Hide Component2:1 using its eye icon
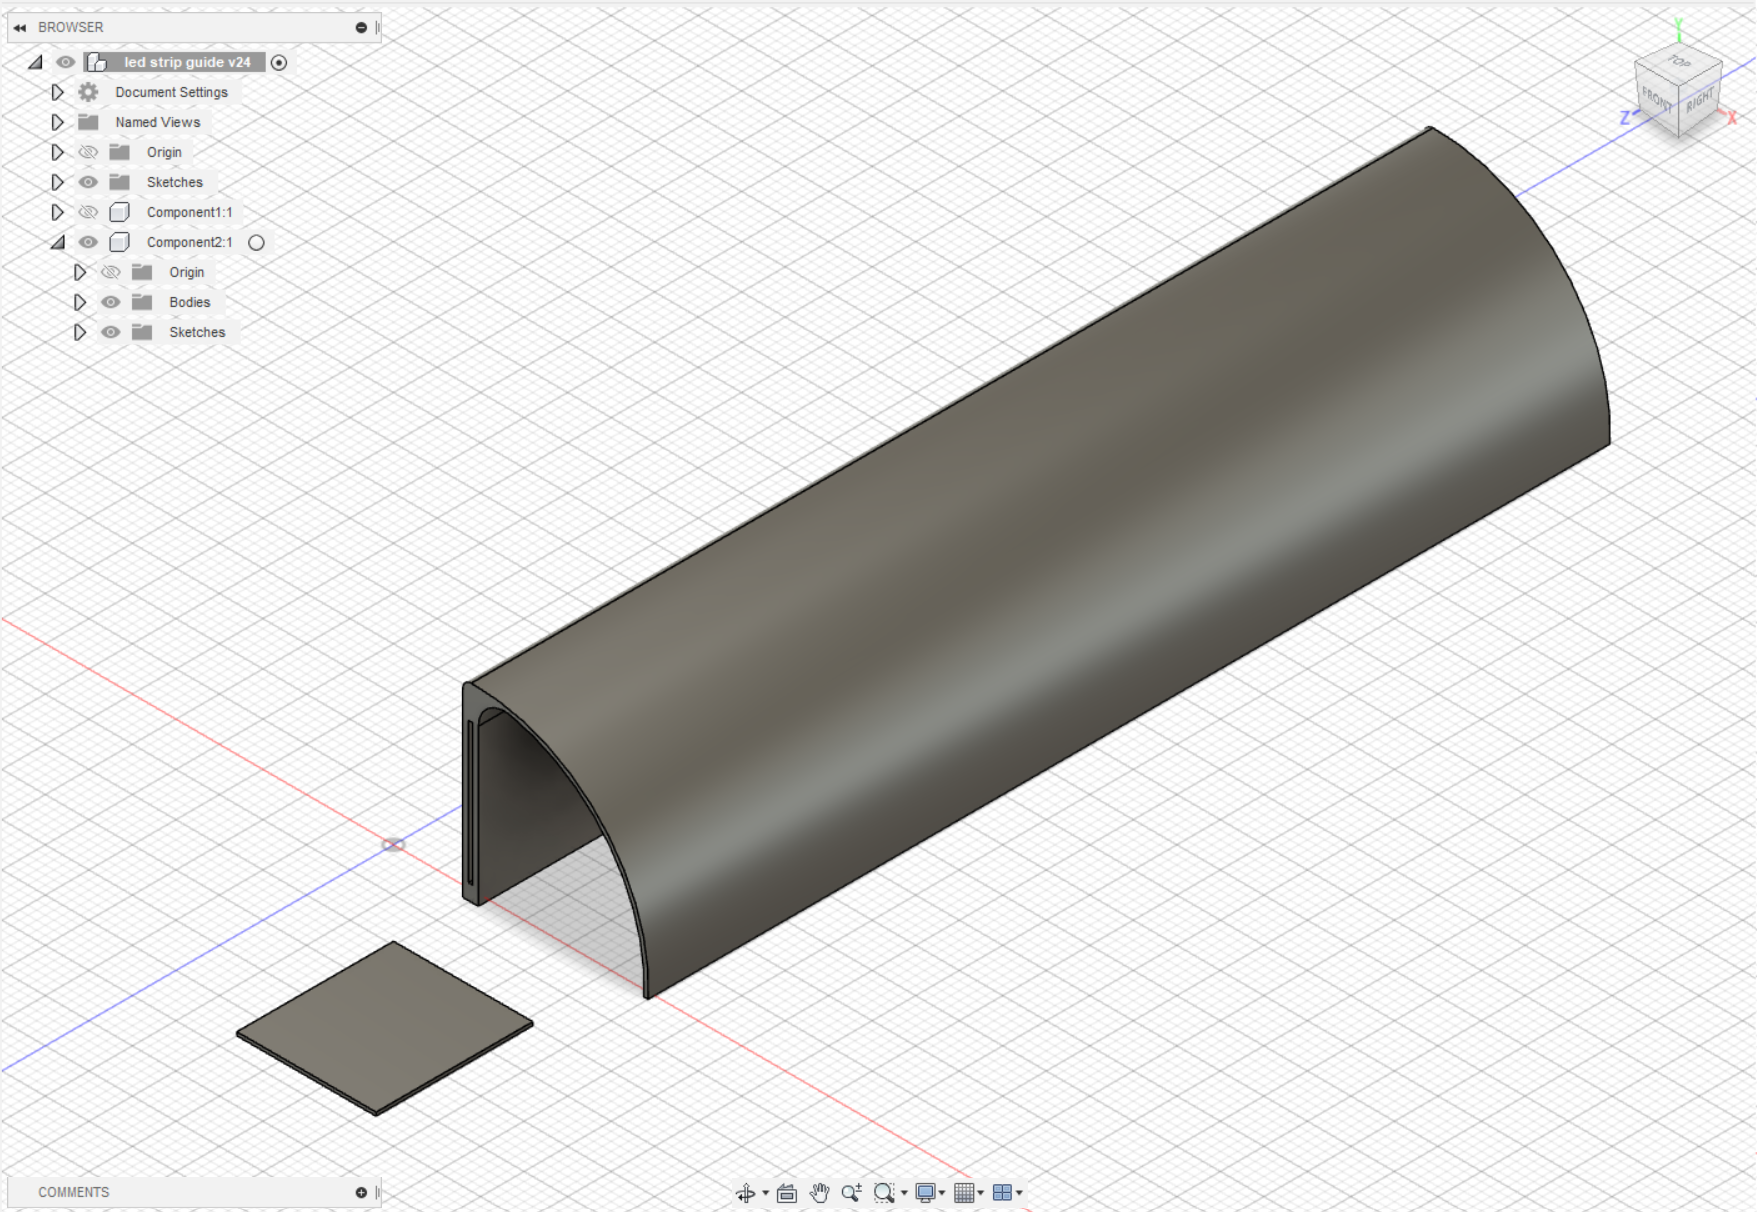Viewport: 1757px width, 1212px height. (88, 242)
